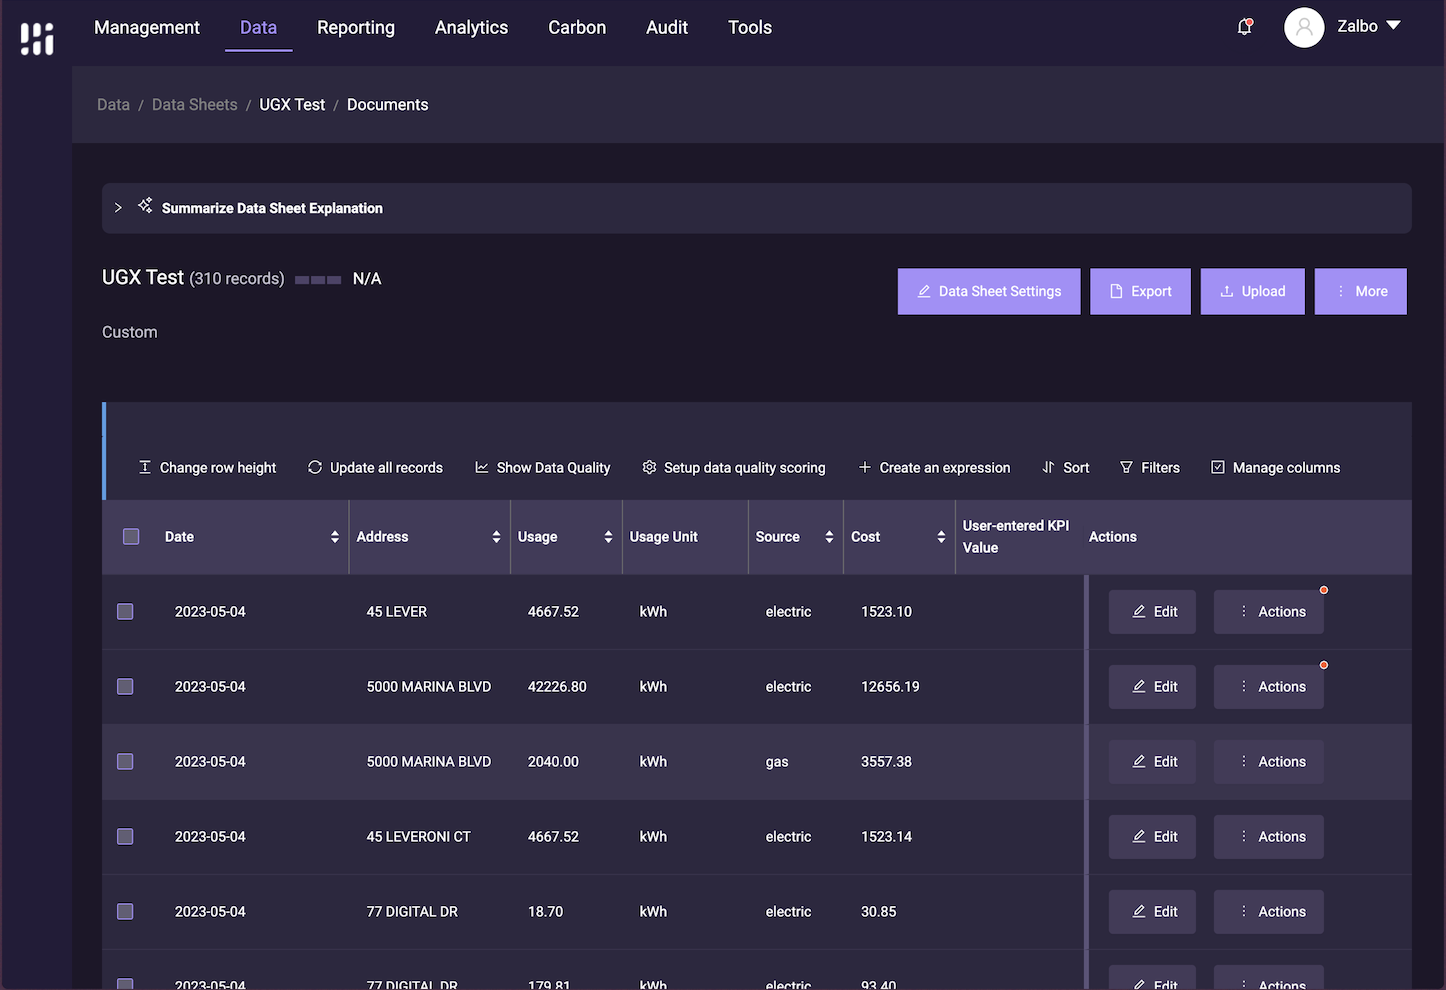The height and width of the screenshot is (990, 1446).
Task: Open Data Sheet Settings
Action: pos(989,291)
